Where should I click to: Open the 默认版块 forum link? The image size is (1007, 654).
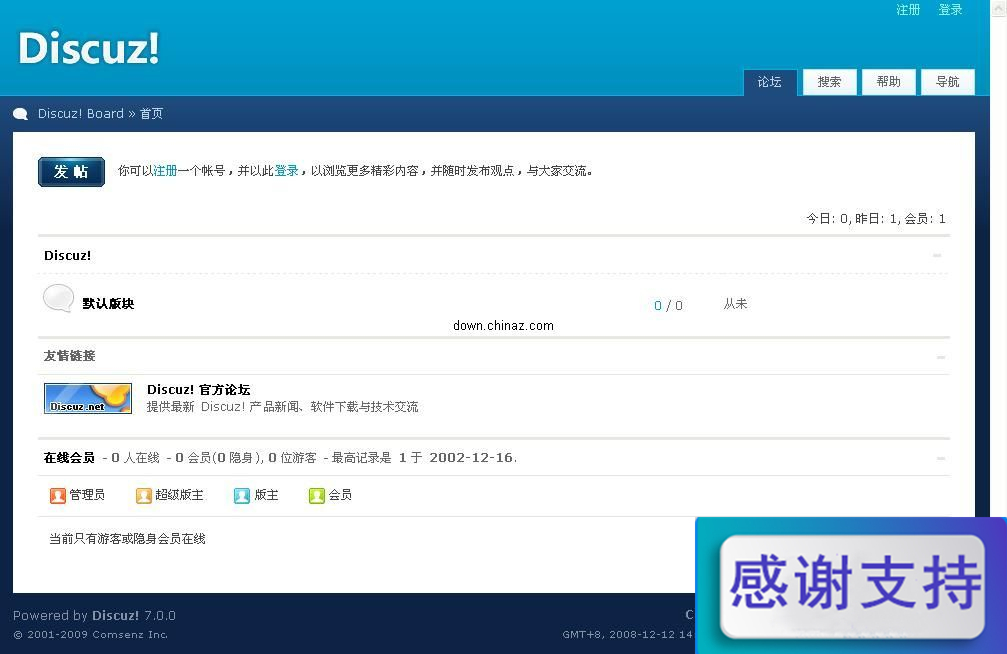[x=108, y=304]
